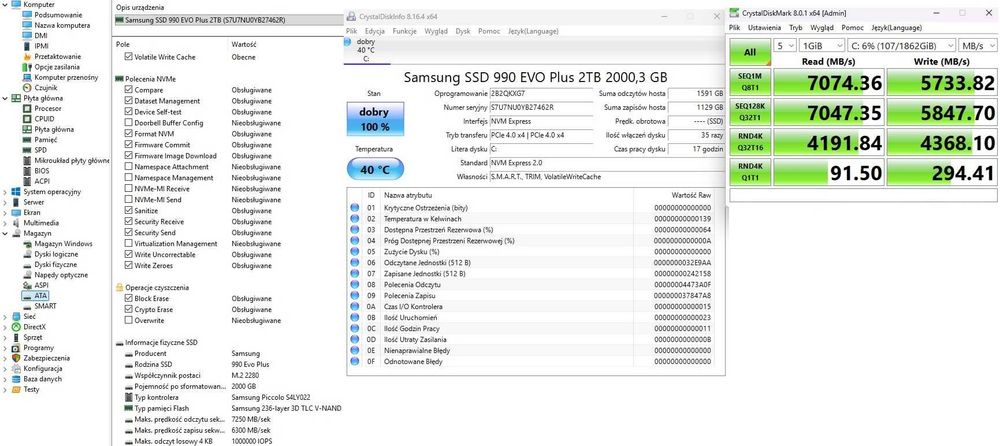Collapse the Płyta główna tree node

[x=6, y=98]
